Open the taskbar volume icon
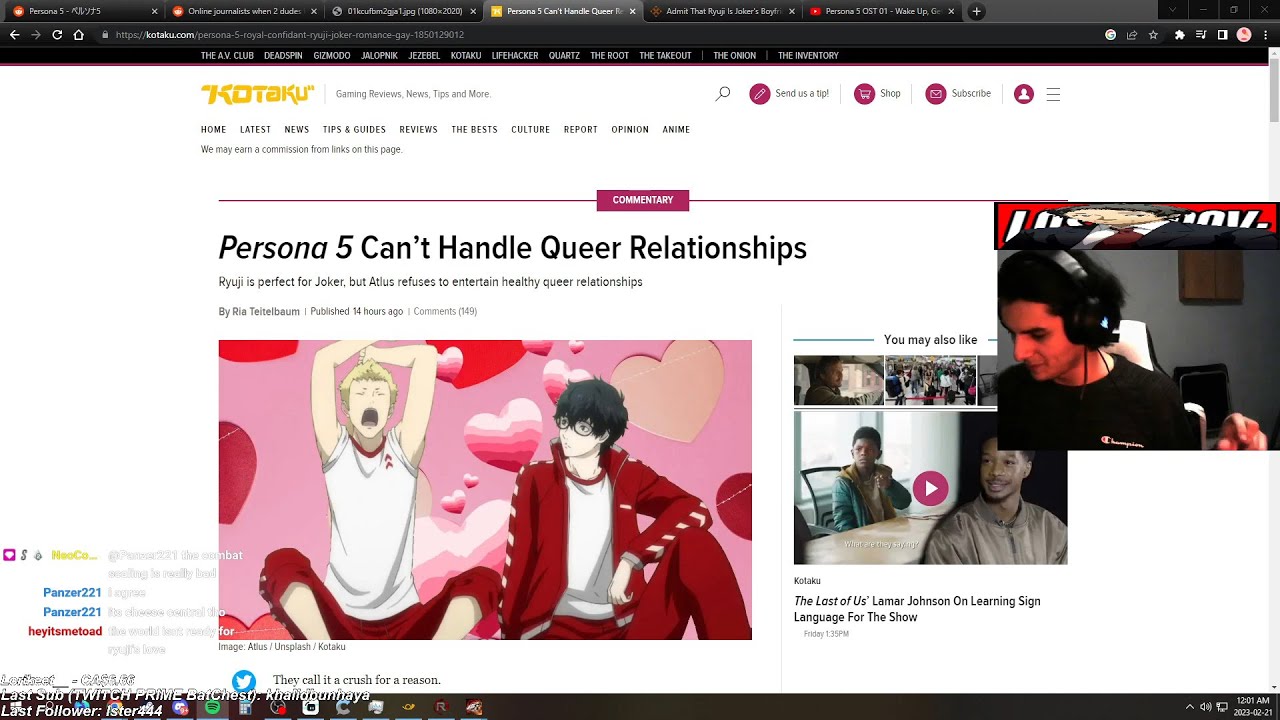Screen dimensions: 1280x720 pyautogui.click(x=1206, y=707)
